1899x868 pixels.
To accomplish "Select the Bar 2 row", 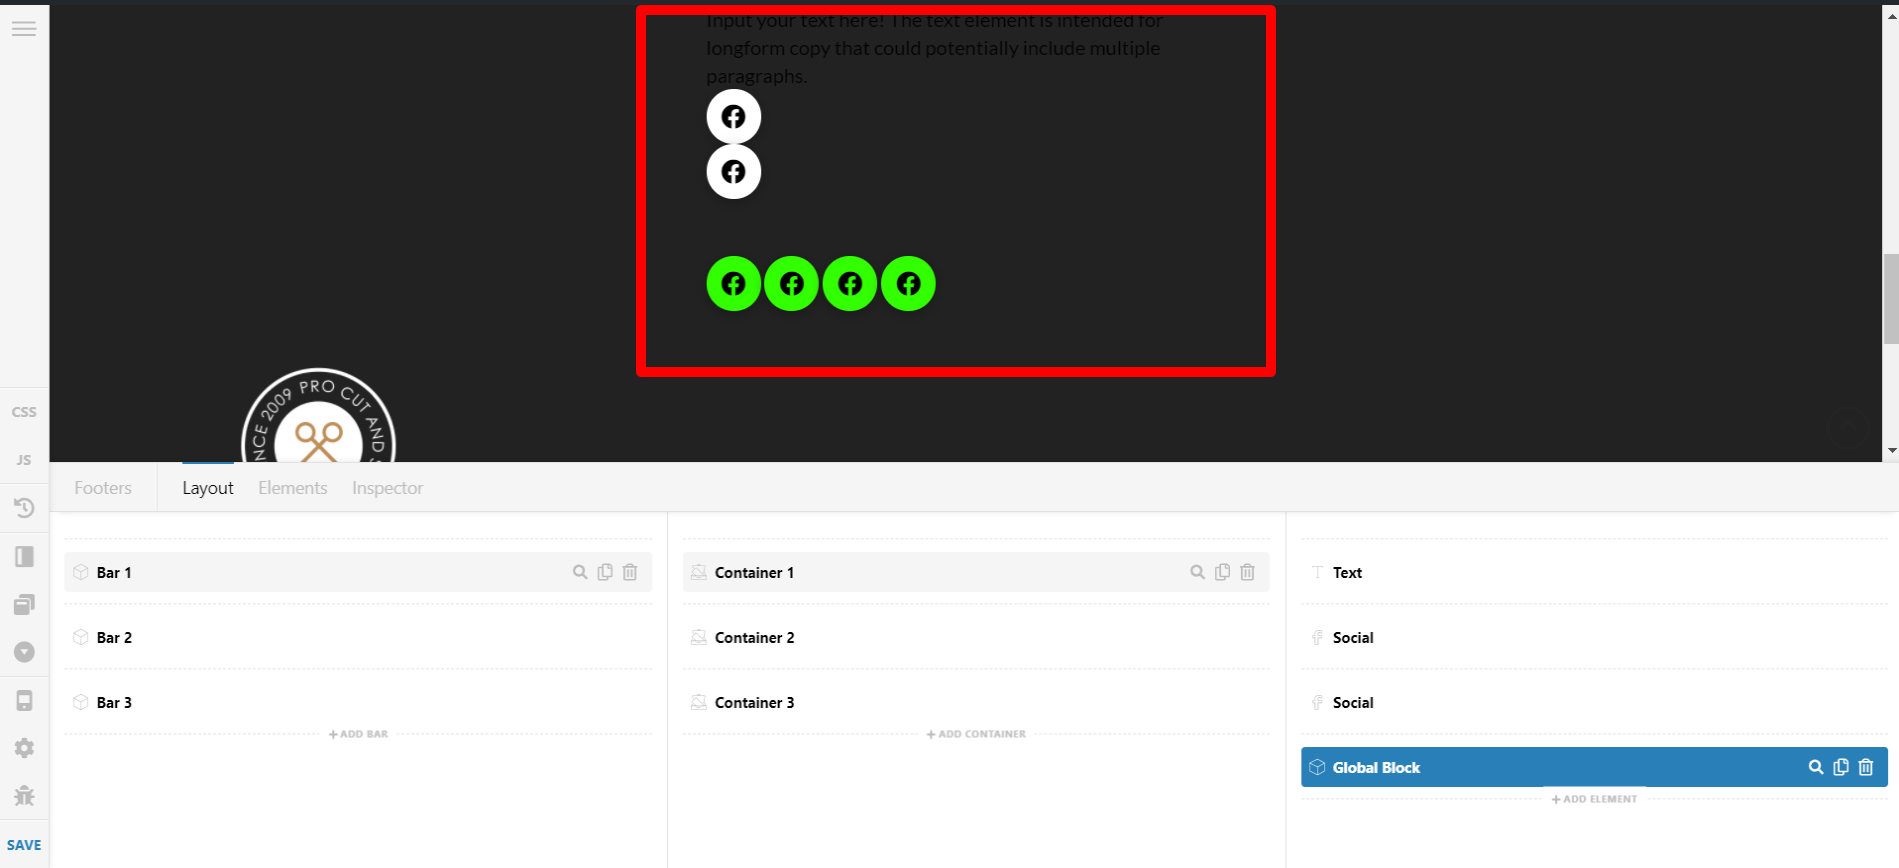I will 358,637.
